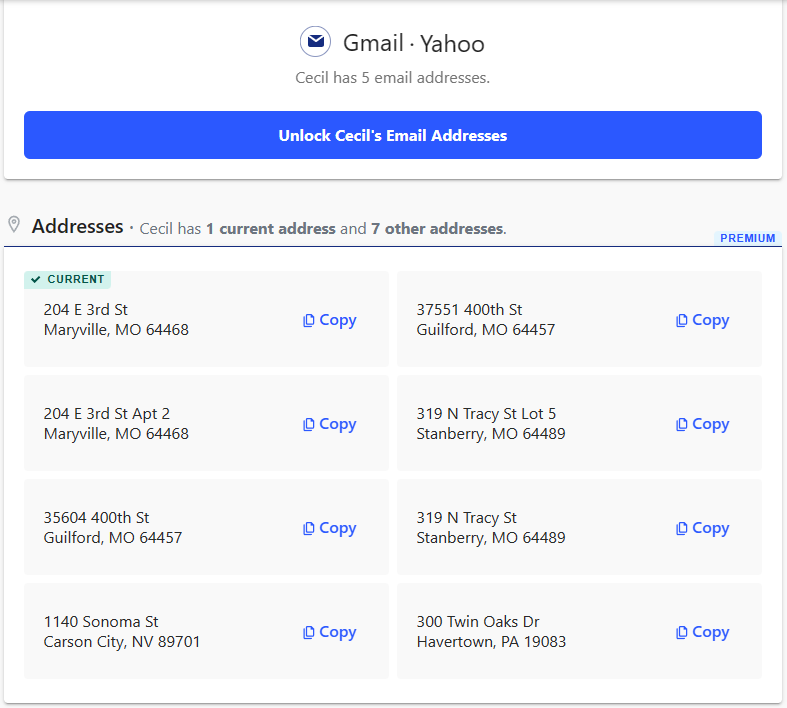Select text Cecil has 5 email addresses

pyautogui.click(x=392, y=78)
